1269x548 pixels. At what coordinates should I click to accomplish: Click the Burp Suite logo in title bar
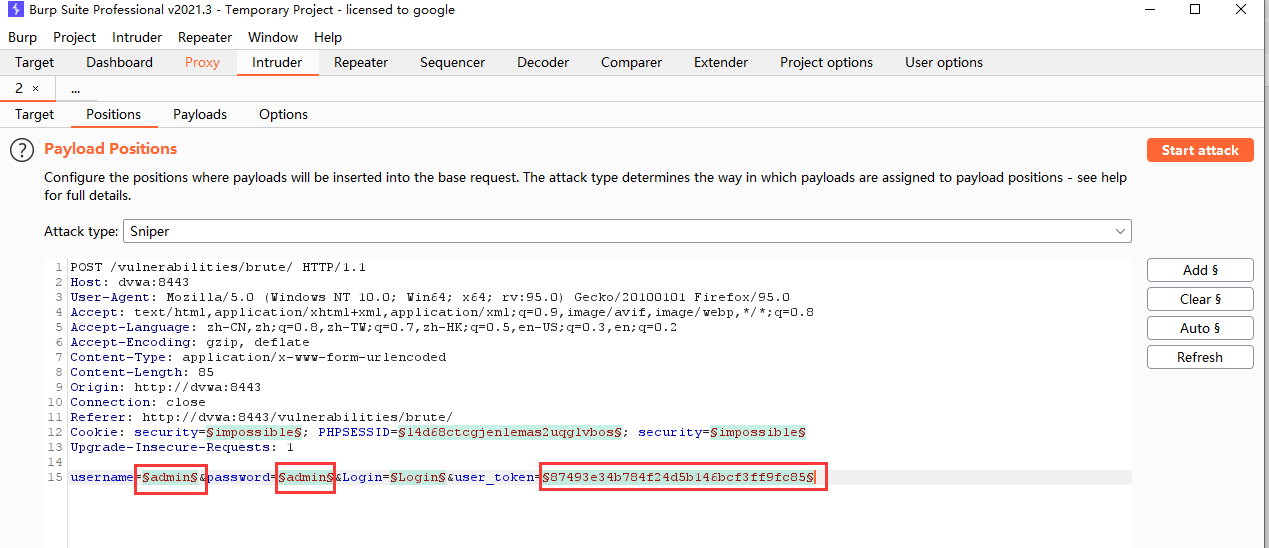click(15, 10)
